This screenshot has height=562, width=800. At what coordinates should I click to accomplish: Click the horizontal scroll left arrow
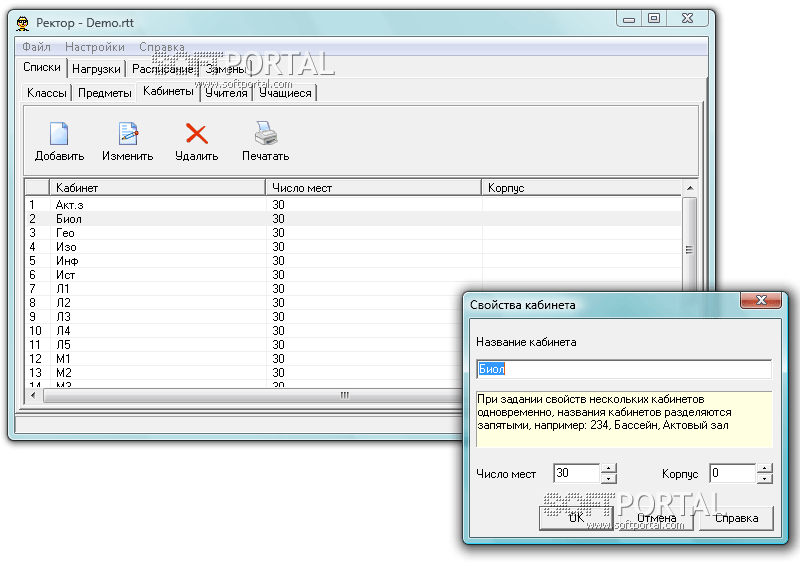(x=34, y=395)
